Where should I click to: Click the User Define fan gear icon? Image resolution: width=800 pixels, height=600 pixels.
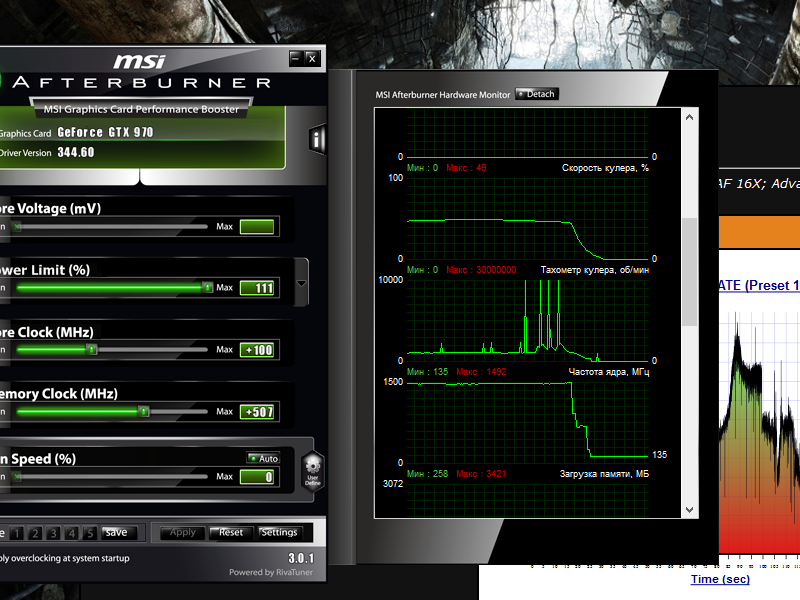[x=312, y=471]
